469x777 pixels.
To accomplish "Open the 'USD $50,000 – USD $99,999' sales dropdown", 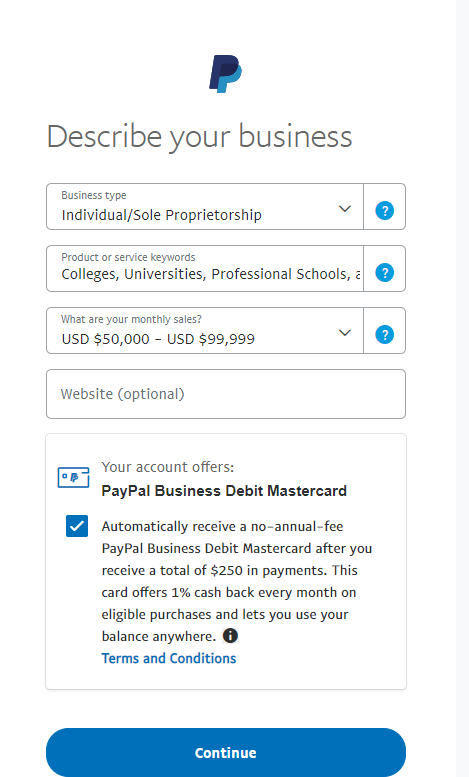I will coord(205,331).
